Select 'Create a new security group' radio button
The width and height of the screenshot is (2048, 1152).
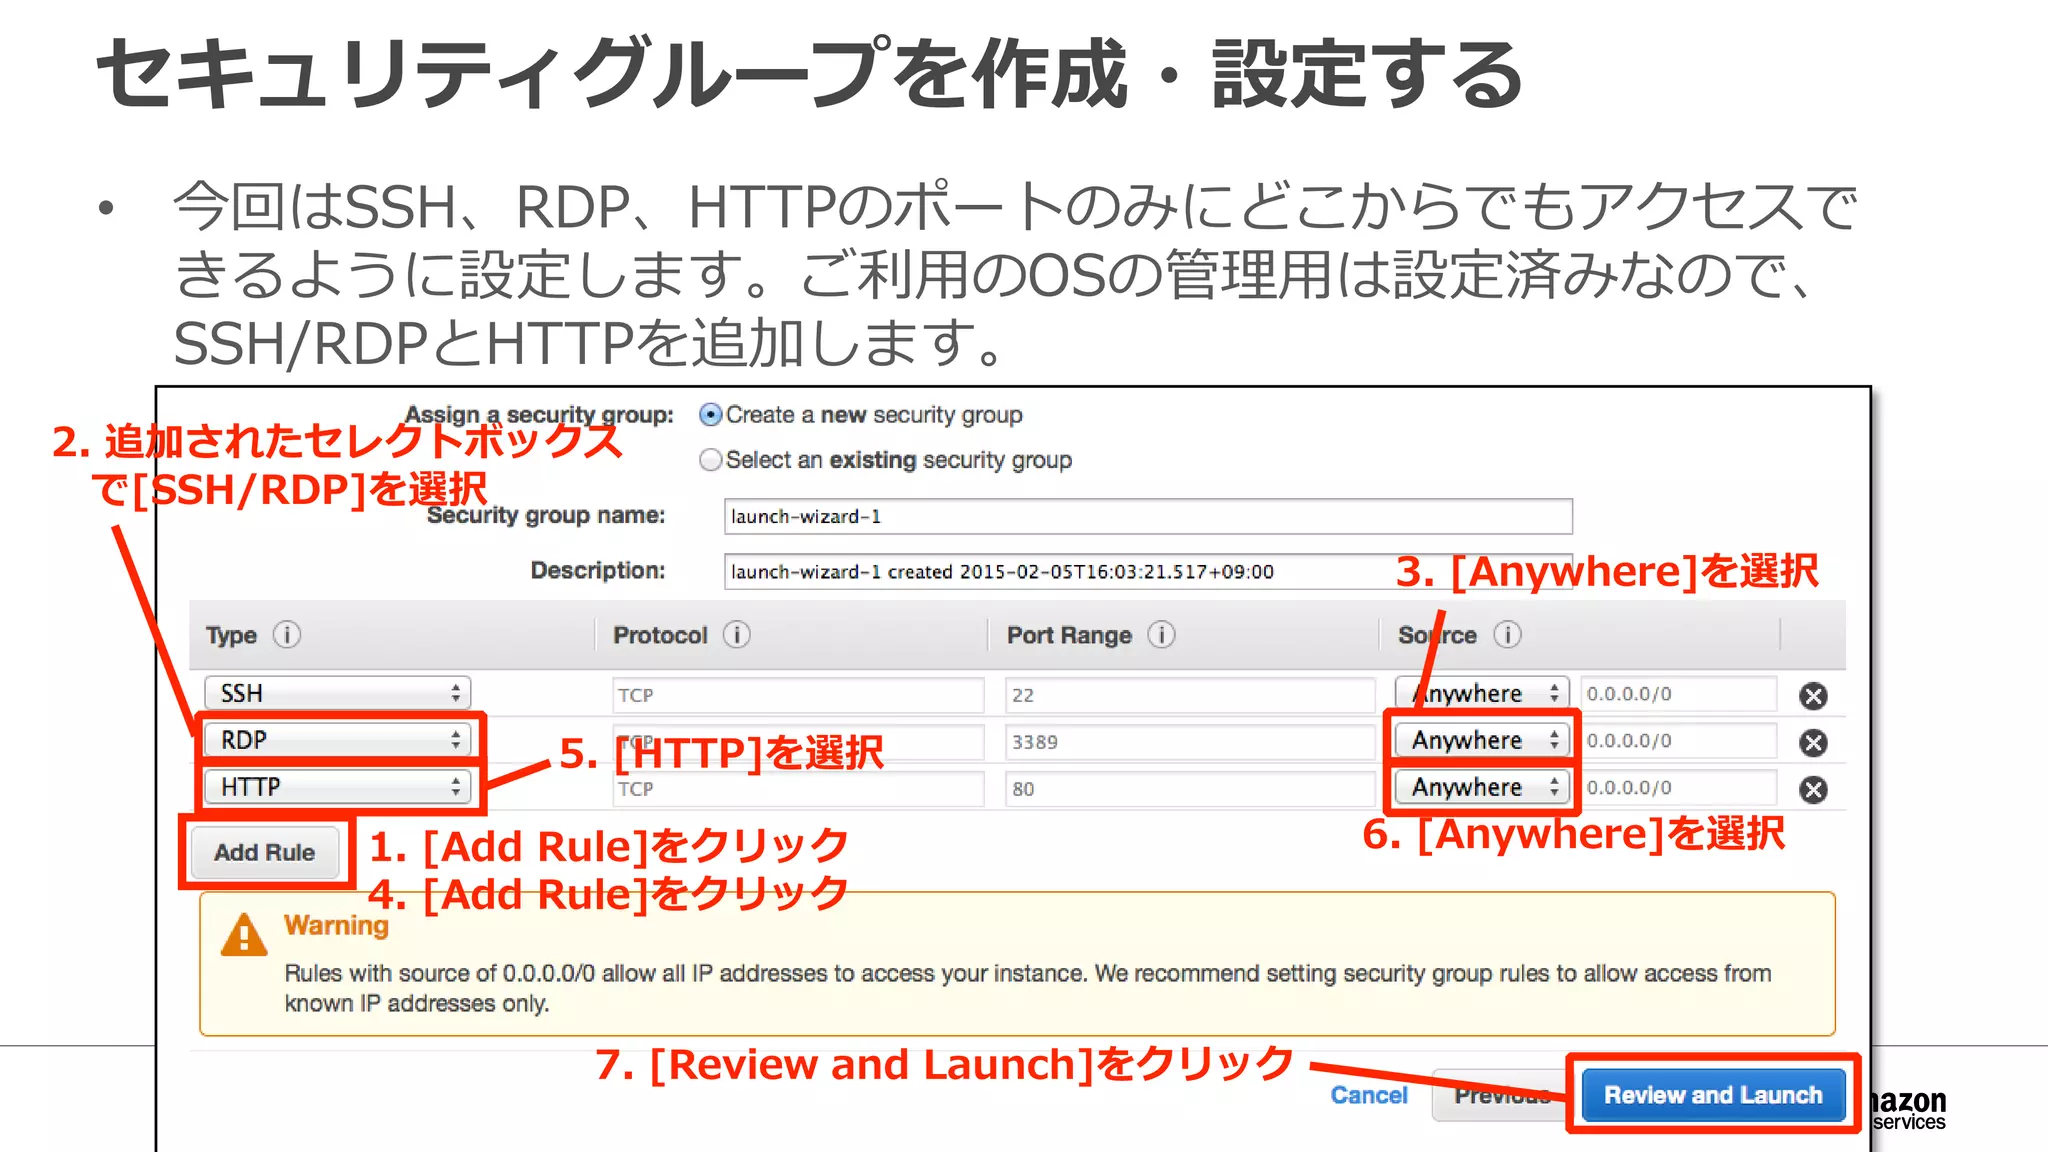coord(710,415)
